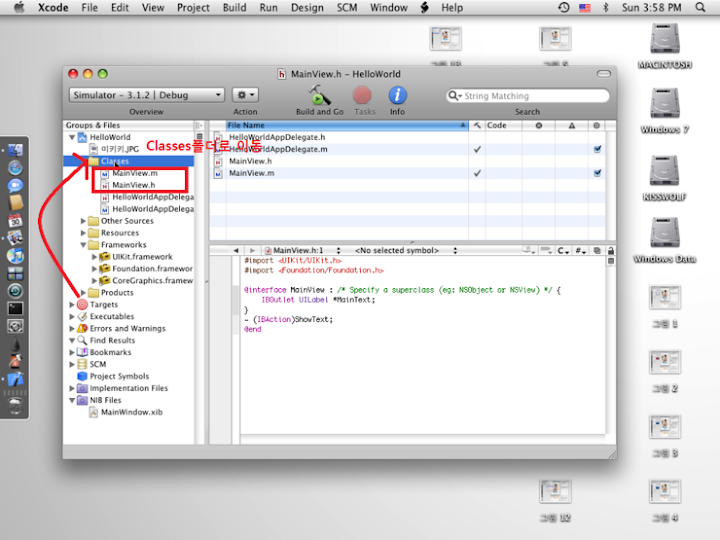Collapse the Frameworks folder
720x540 pixels.
(83, 245)
